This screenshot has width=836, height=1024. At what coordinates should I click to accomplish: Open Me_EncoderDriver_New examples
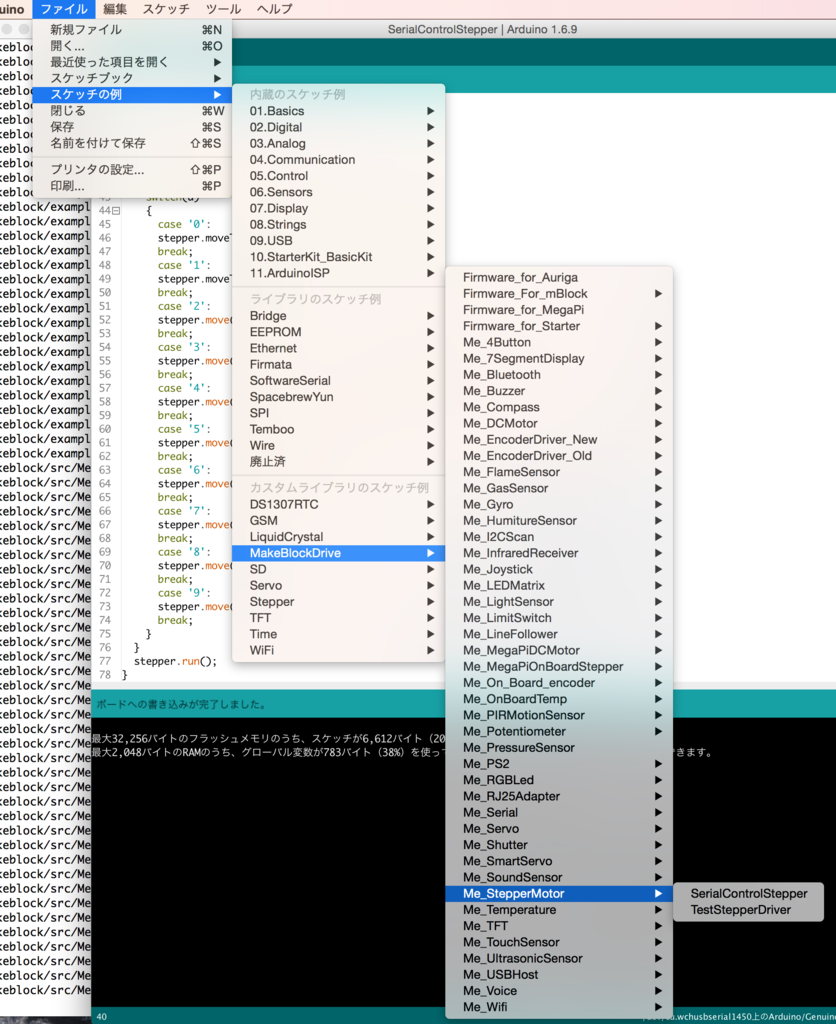pos(559,440)
